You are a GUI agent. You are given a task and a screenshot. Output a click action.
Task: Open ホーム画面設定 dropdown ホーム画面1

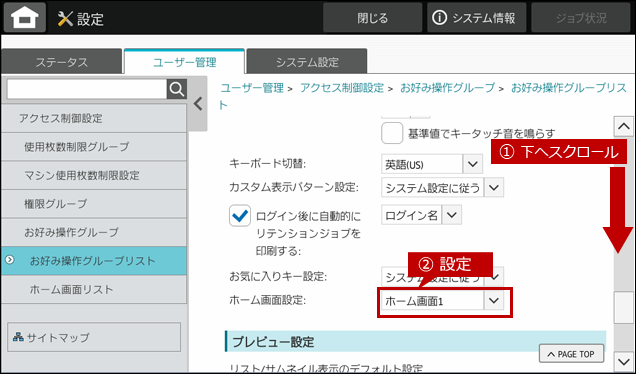coord(442,301)
